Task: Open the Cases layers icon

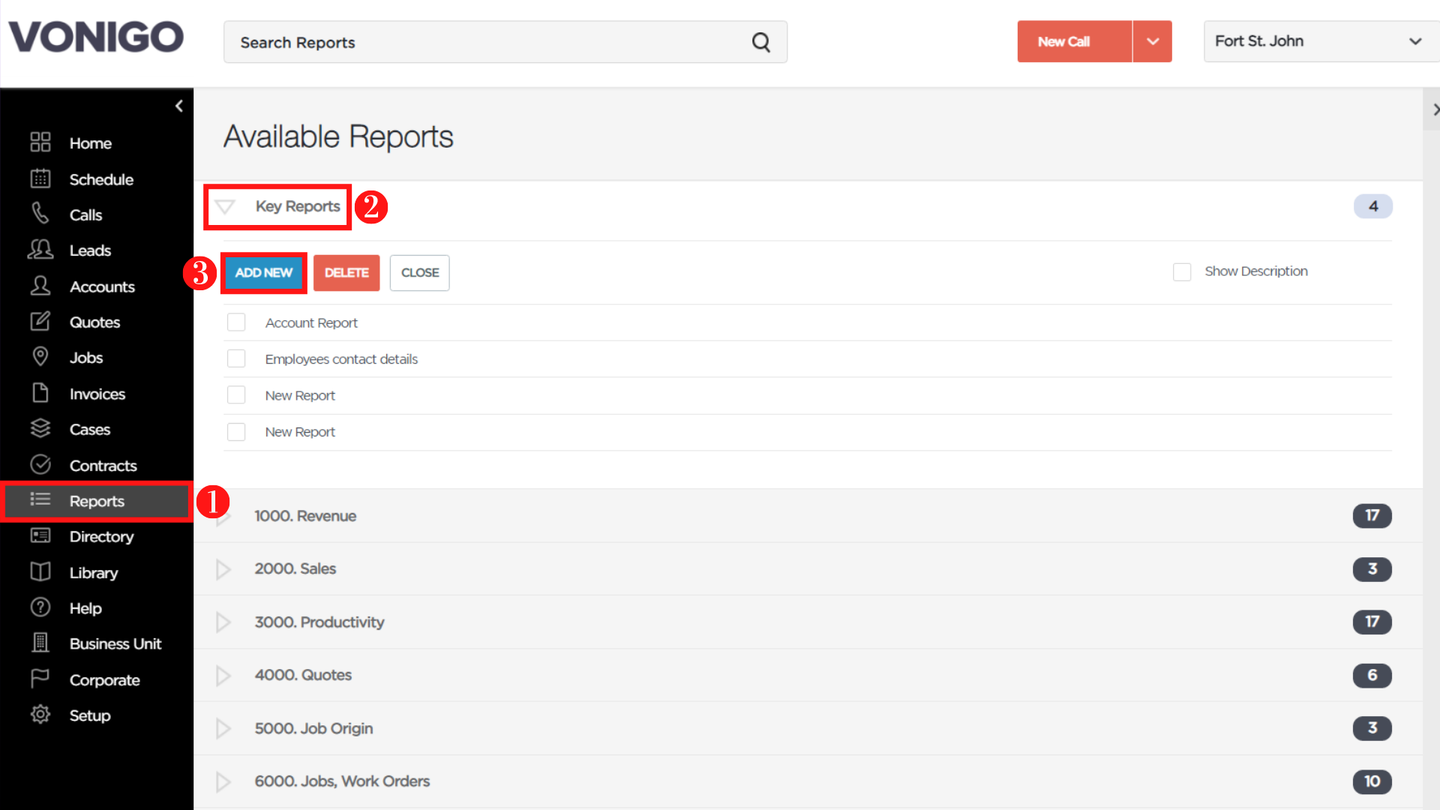Action: [40, 429]
